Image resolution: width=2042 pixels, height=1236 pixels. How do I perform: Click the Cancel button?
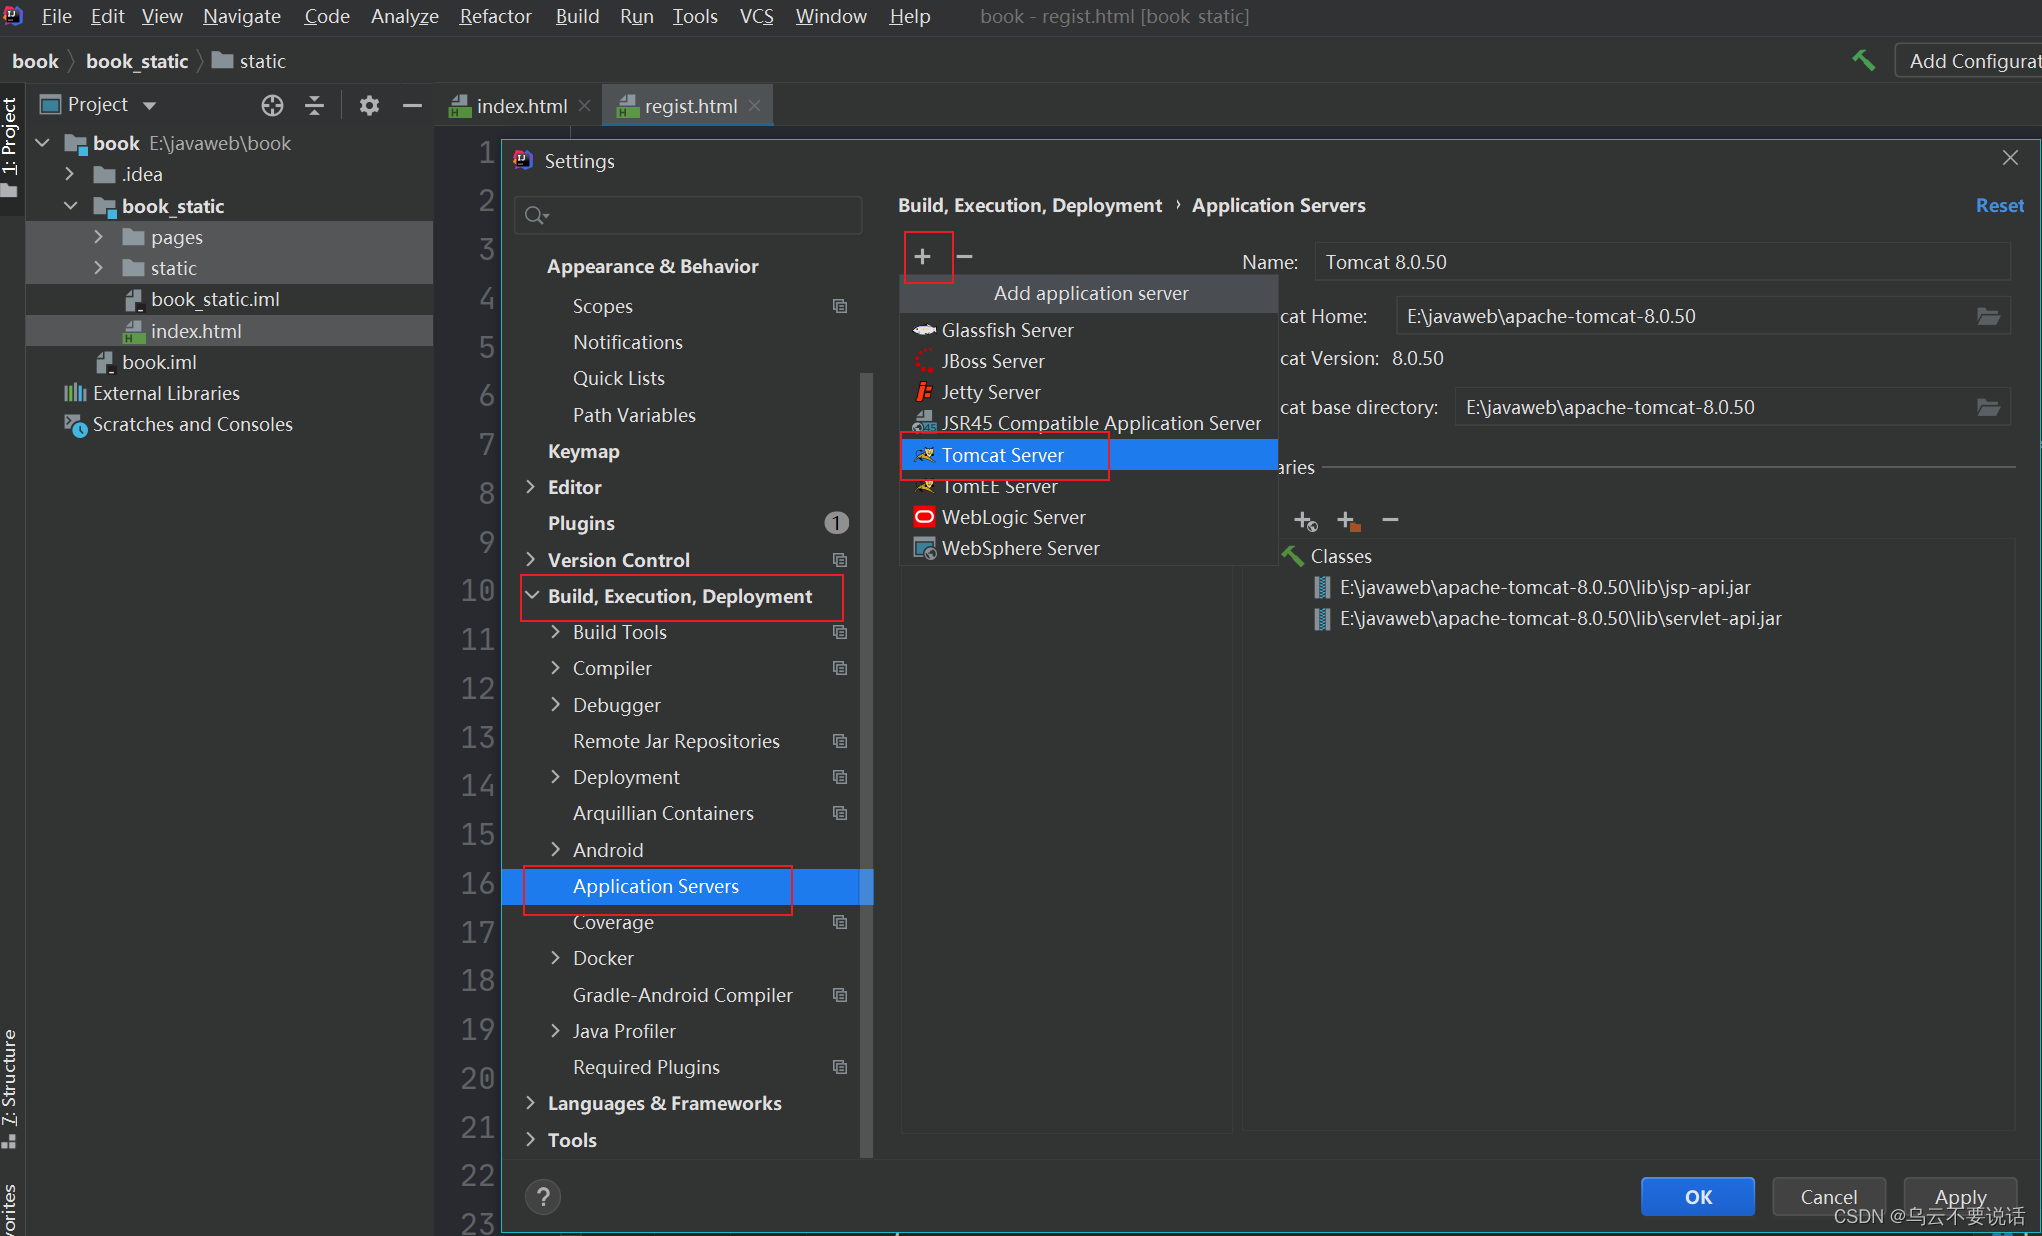1828,1197
